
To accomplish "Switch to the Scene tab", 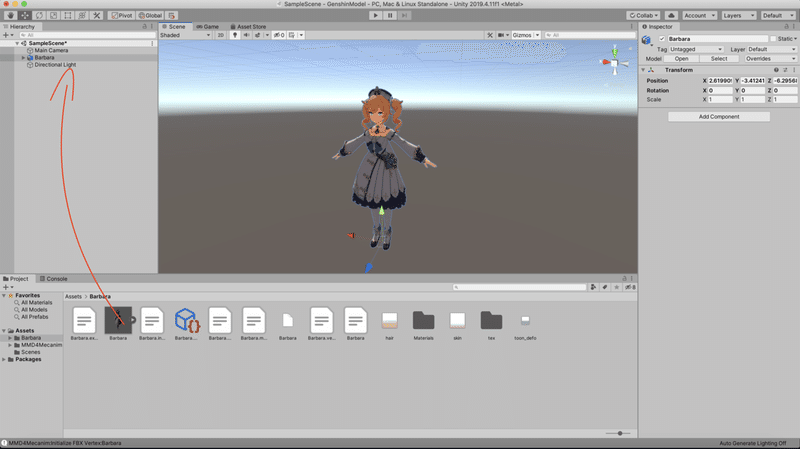I will [x=174, y=27].
